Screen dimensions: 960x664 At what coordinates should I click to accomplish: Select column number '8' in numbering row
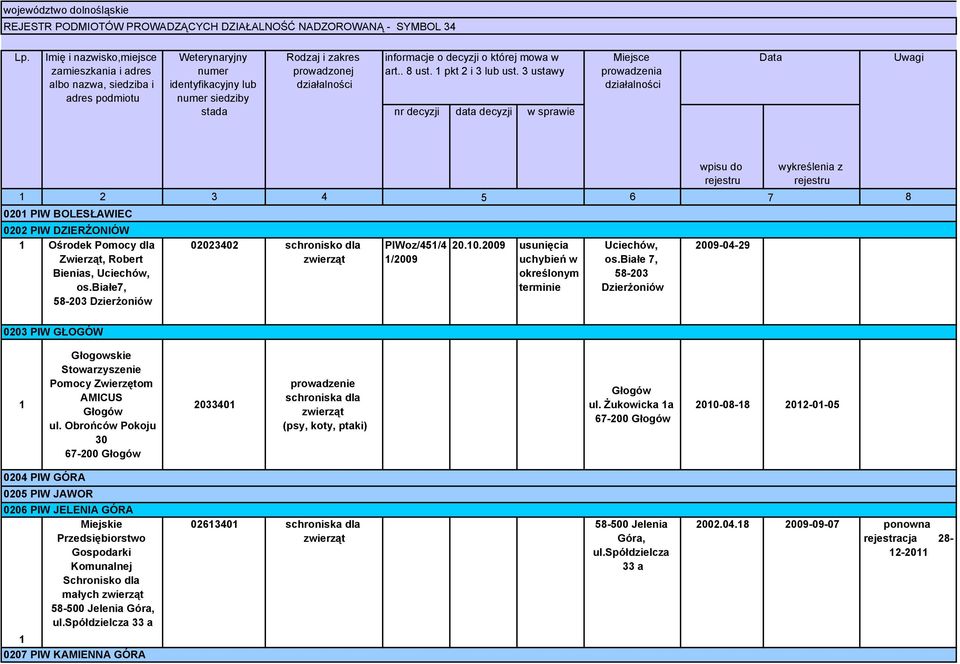[x=908, y=196]
